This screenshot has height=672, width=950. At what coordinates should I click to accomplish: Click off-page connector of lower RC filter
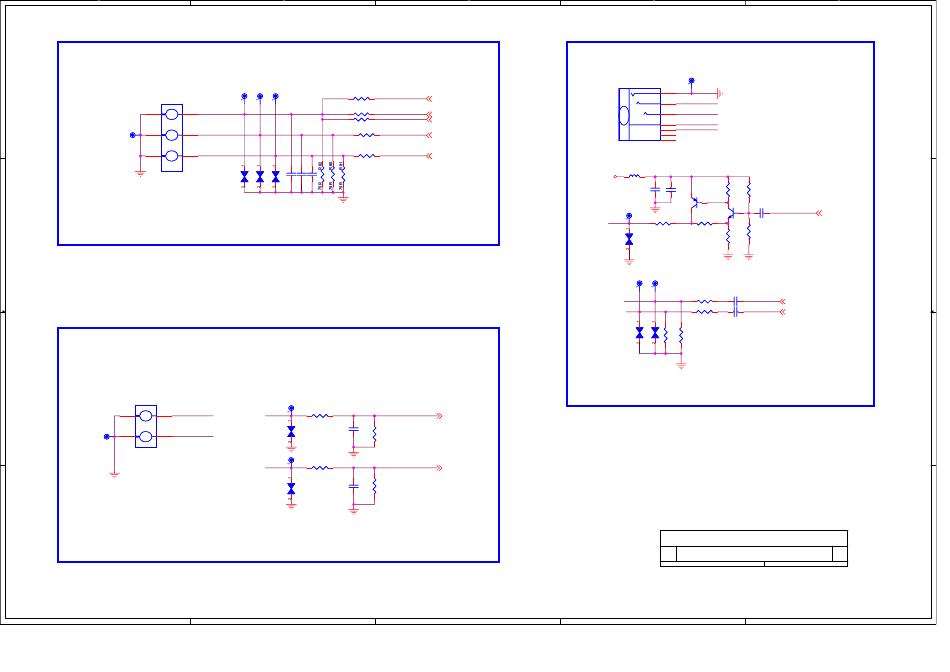439,468
